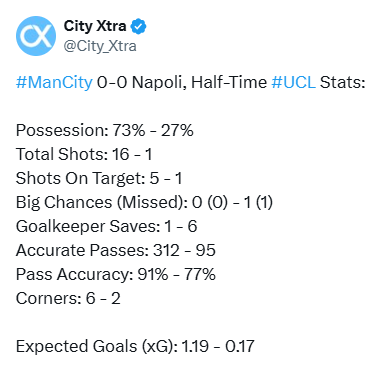Select the Big Chances (Missed) line
The width and height of the screenshot is (373, 365).
click(x=144, y=202)
